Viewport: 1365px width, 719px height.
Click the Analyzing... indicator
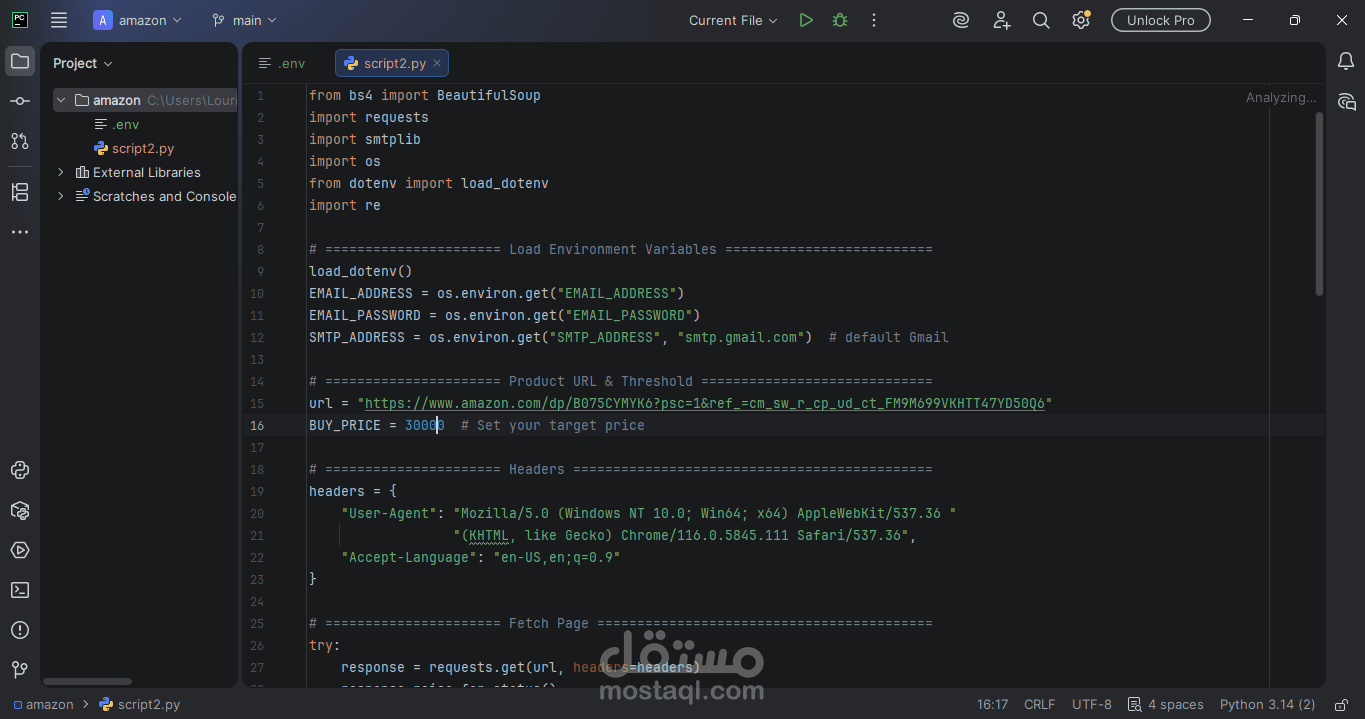1281,97
